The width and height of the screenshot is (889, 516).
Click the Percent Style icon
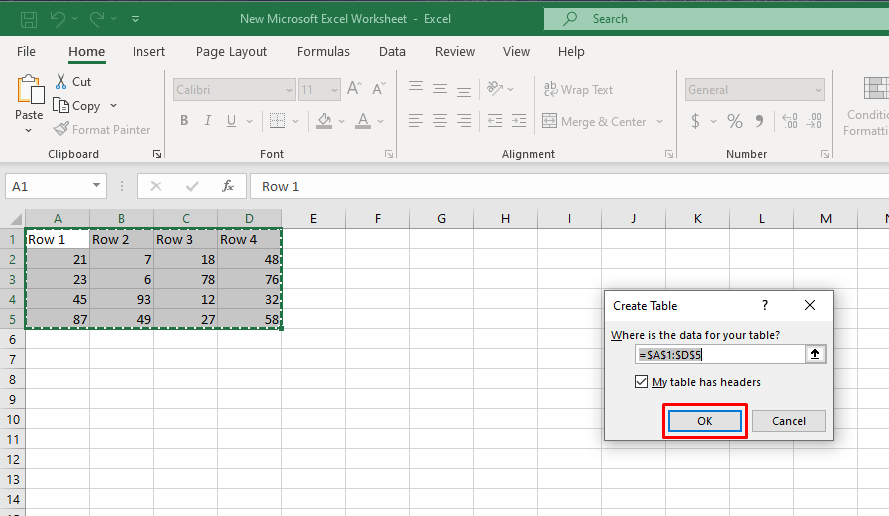735,121
